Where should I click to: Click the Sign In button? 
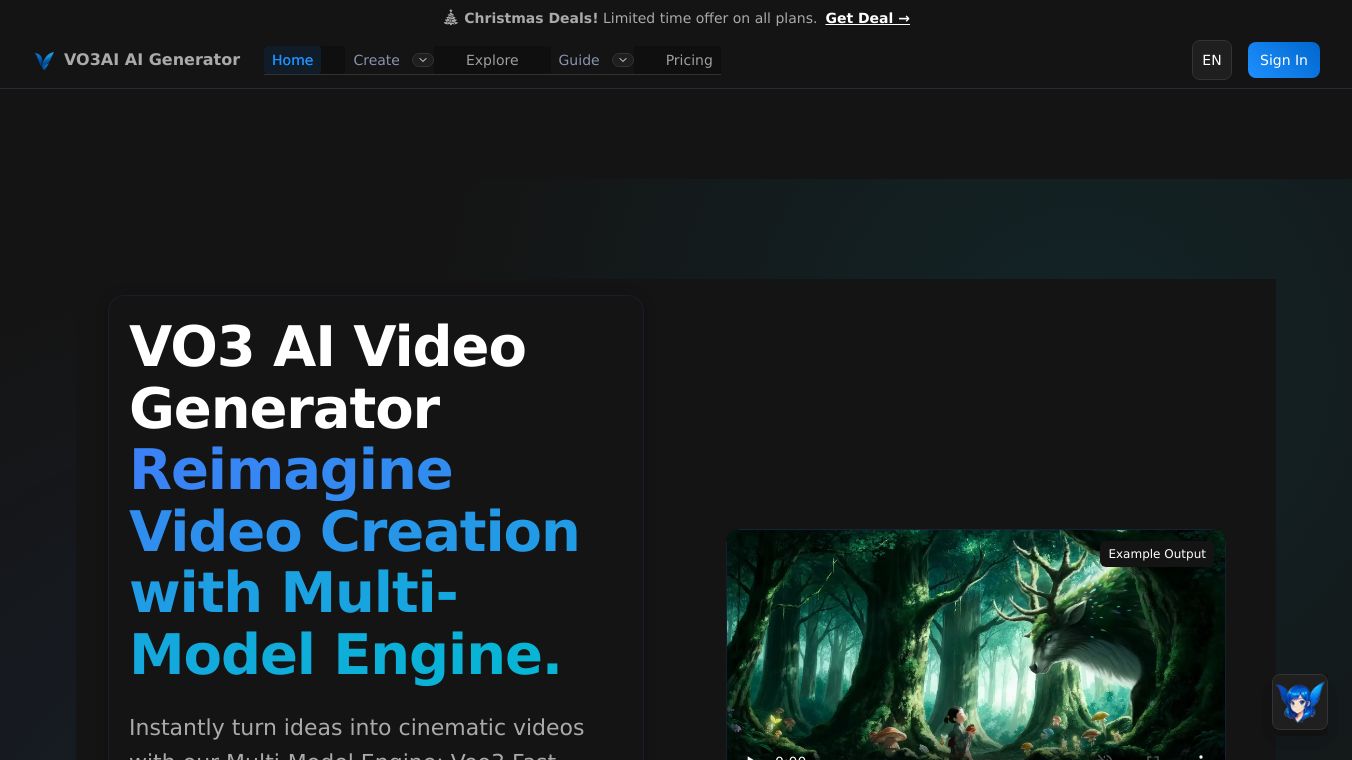point(1284,60)
